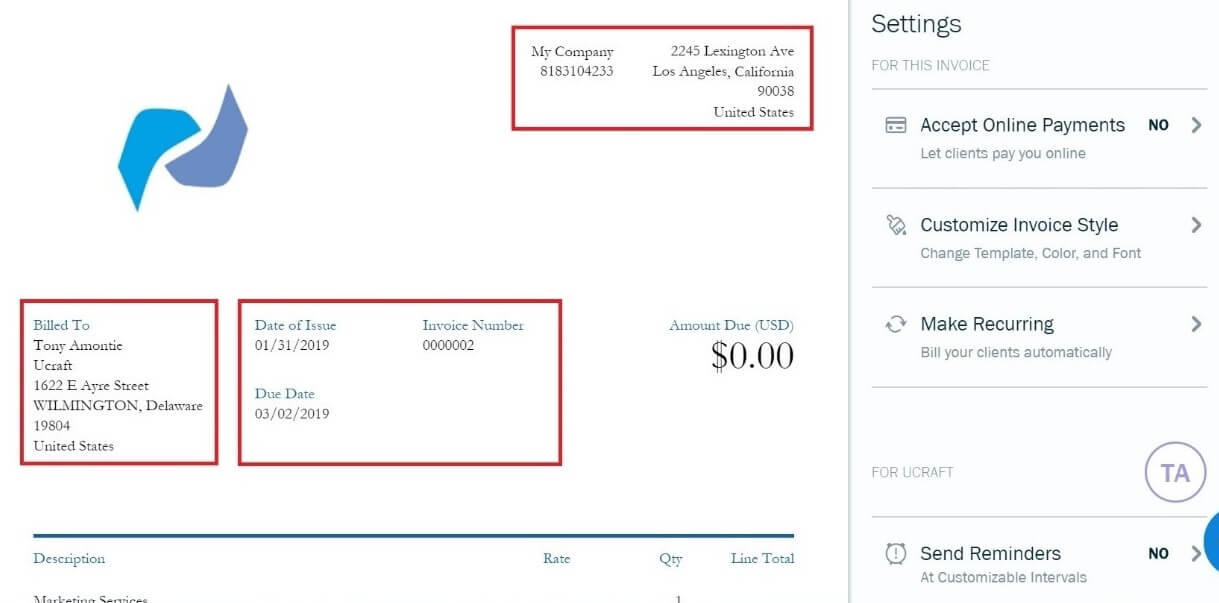1219x603 pixels.
Task: Click Customize Invoice Style link
Action: click(x=1019, y=224)
